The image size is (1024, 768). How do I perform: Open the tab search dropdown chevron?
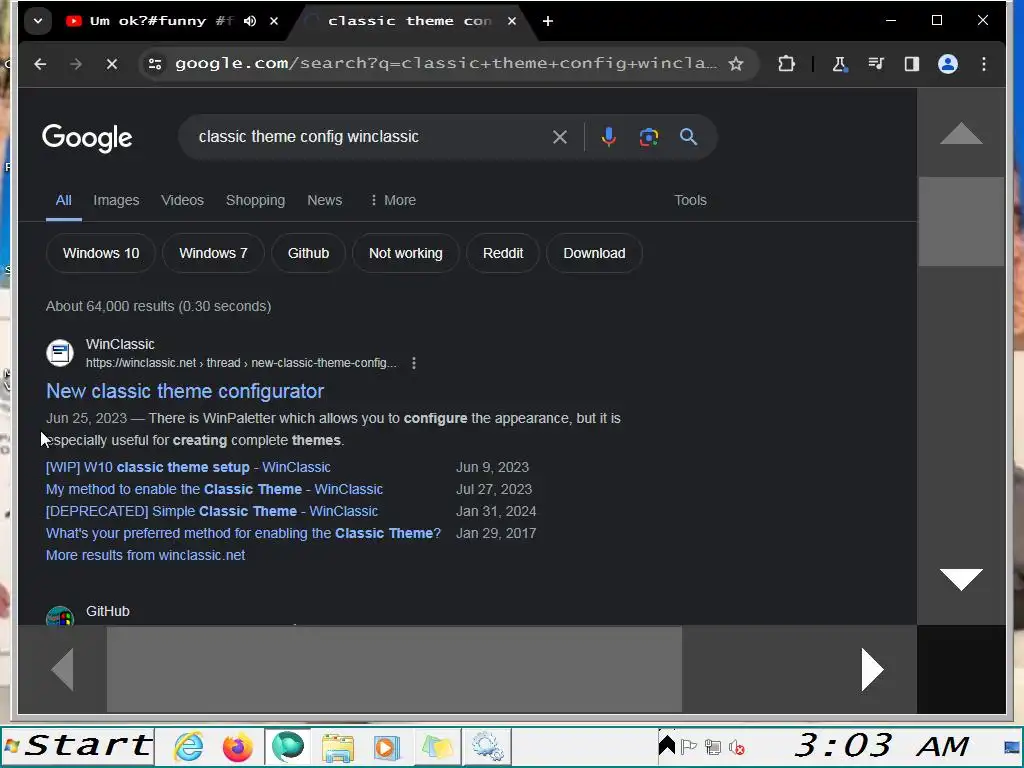(38, 21)
